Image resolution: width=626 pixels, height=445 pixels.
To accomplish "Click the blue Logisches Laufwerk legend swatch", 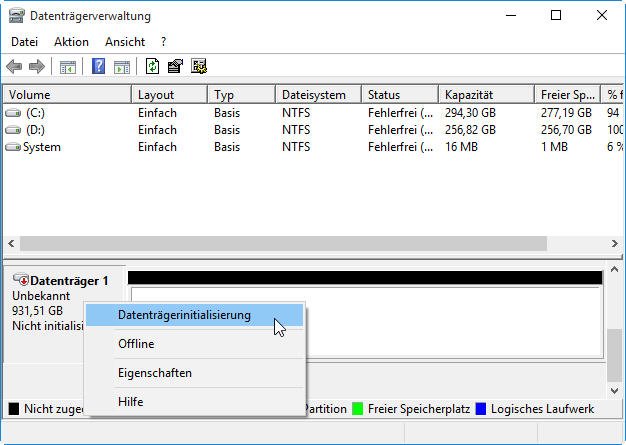I will (x=481, y=409).
